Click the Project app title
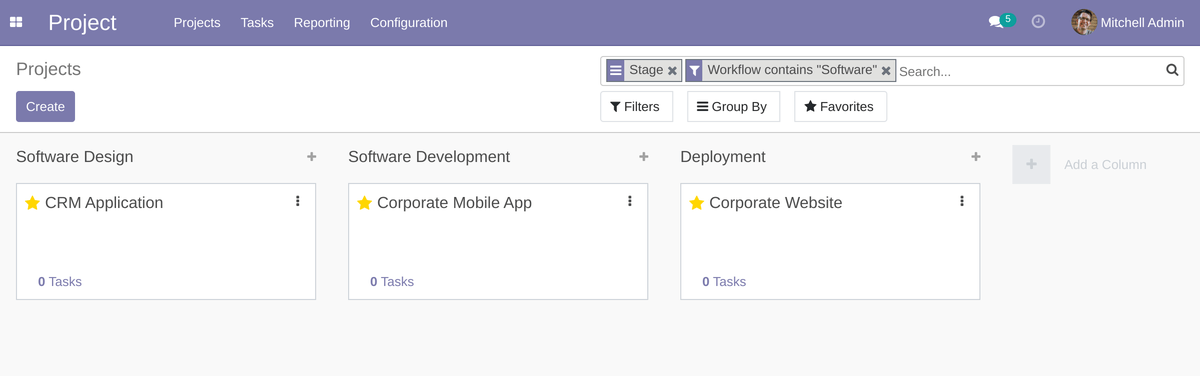The image size is (1200, 376). pos(82,22)
